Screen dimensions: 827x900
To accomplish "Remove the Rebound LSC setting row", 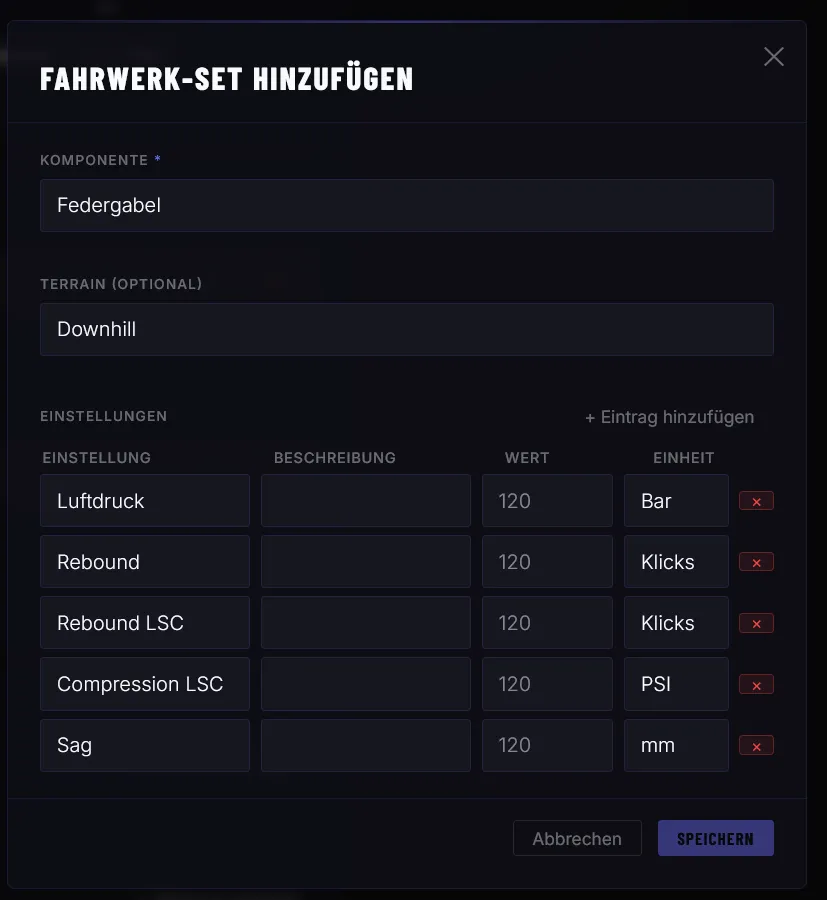I will click(756, 622).
